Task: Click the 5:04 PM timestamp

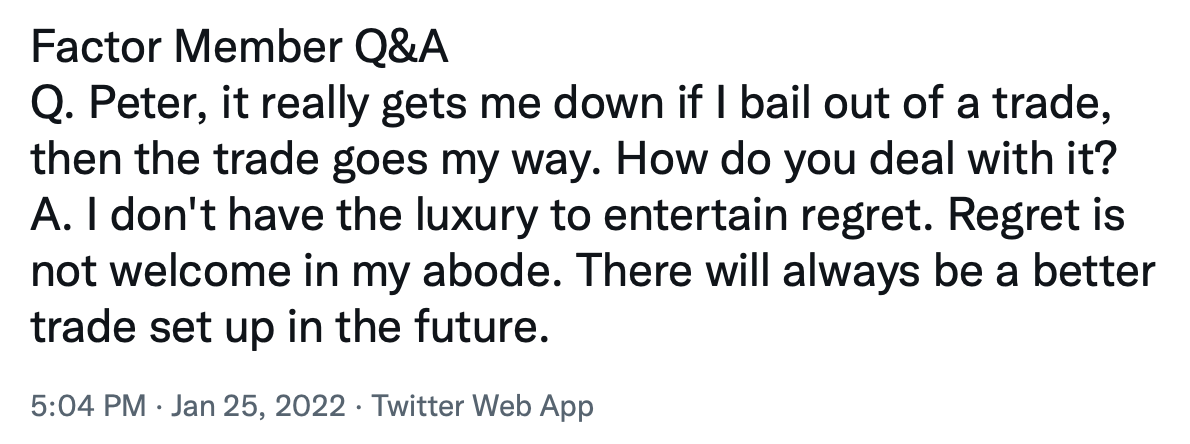Action: tap(88, 406)
